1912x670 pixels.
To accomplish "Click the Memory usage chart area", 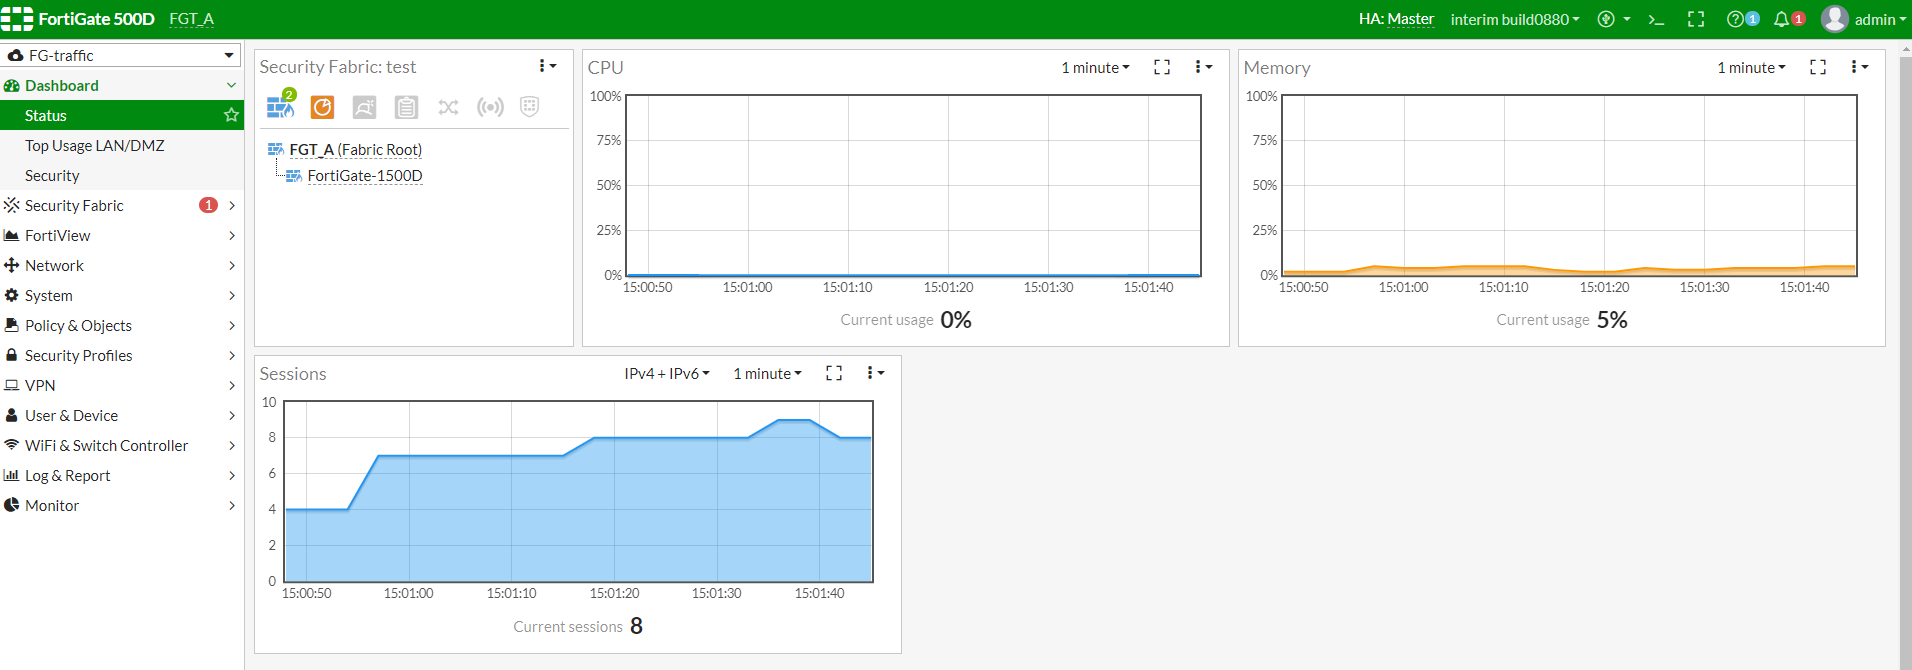I will coord(1569,186).
